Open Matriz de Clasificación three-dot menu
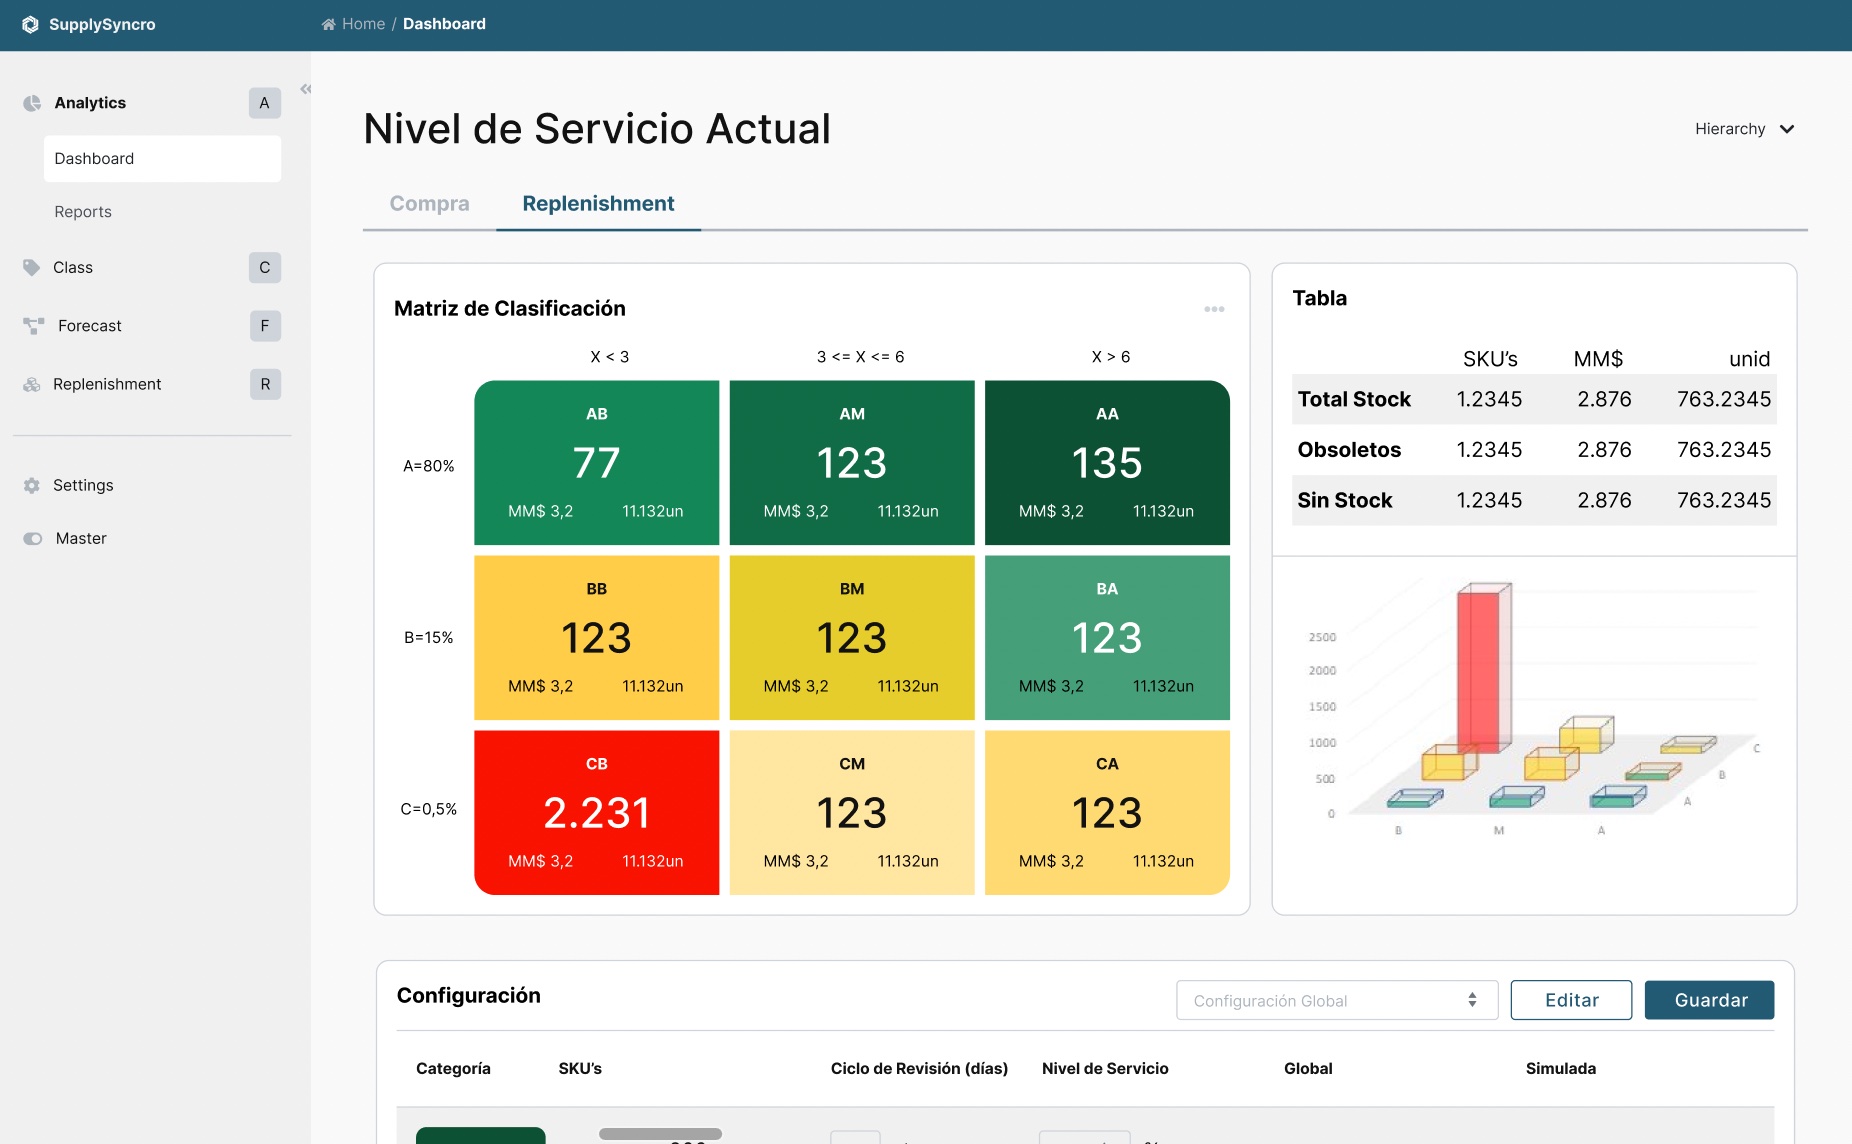1852x1144 pixels. (1214, 309)
